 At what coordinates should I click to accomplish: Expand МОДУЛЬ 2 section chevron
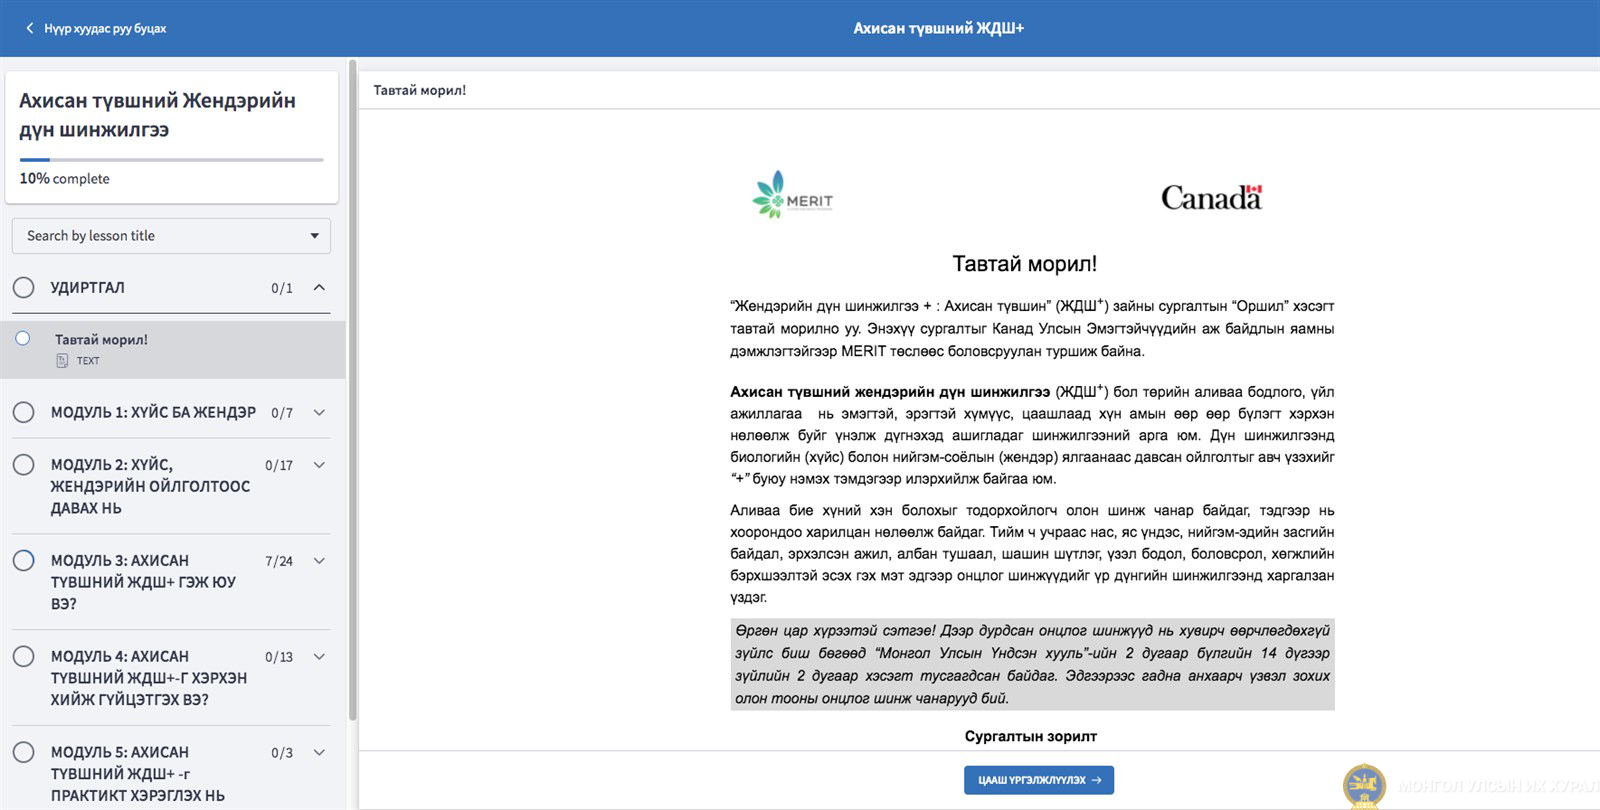coord(319,465)
